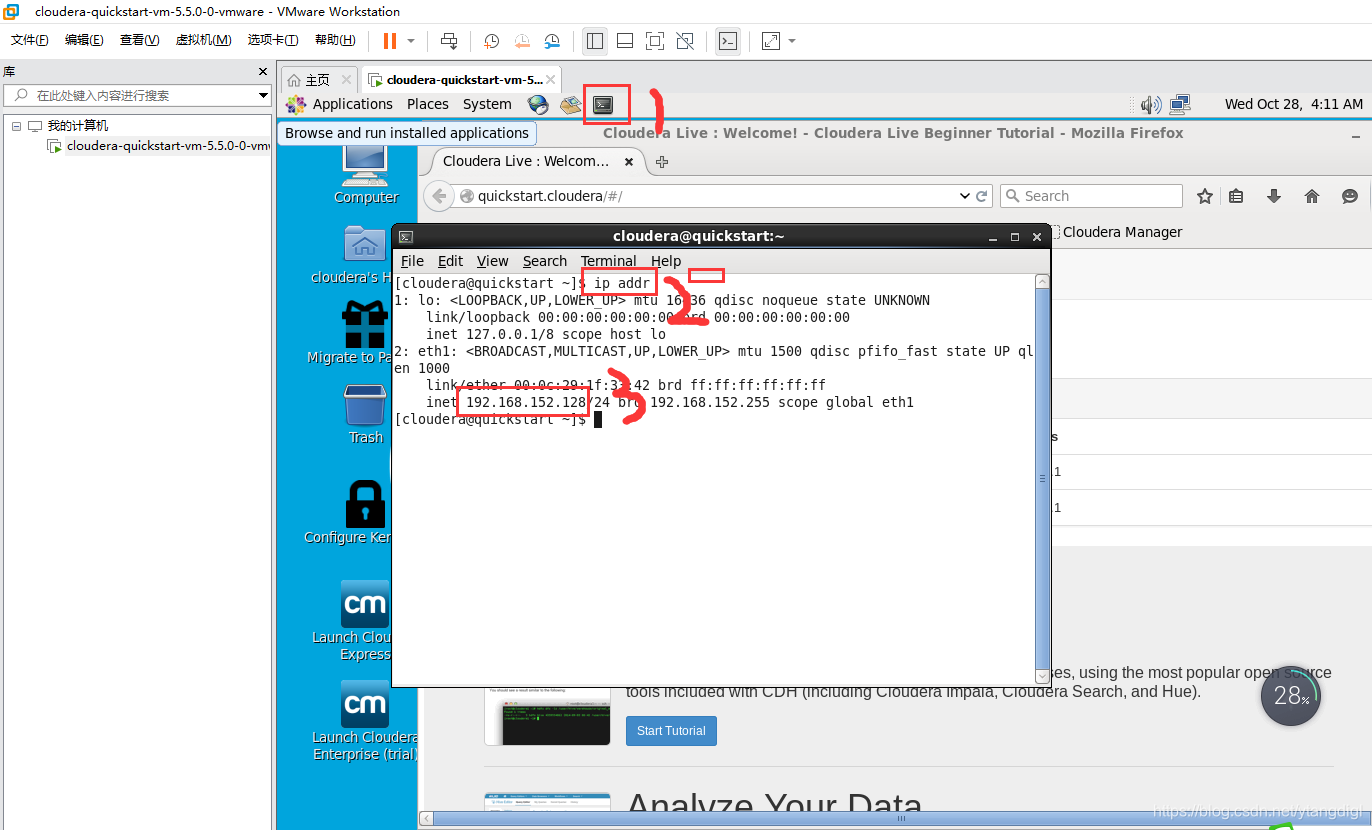
Task: Expand the stretch display dropdown arrow
Action: (792, 41)
